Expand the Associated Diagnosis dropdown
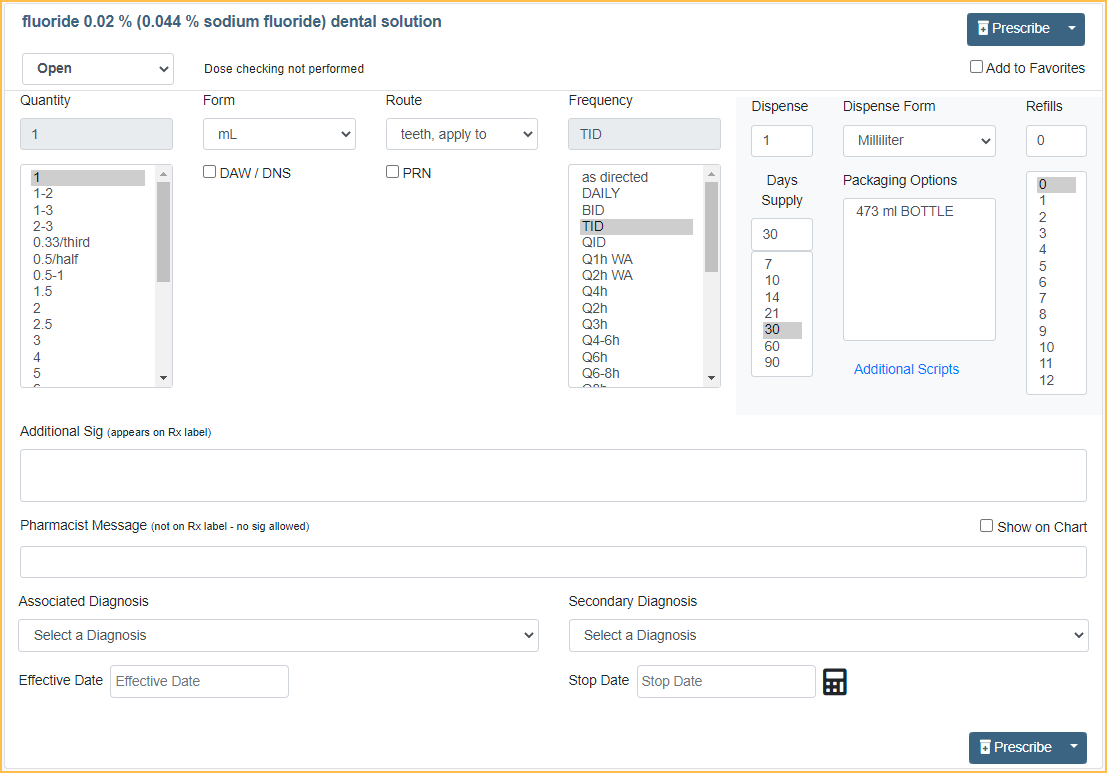Image resolution: width=1107 pixels, height=773 pixels. [278, 635]
